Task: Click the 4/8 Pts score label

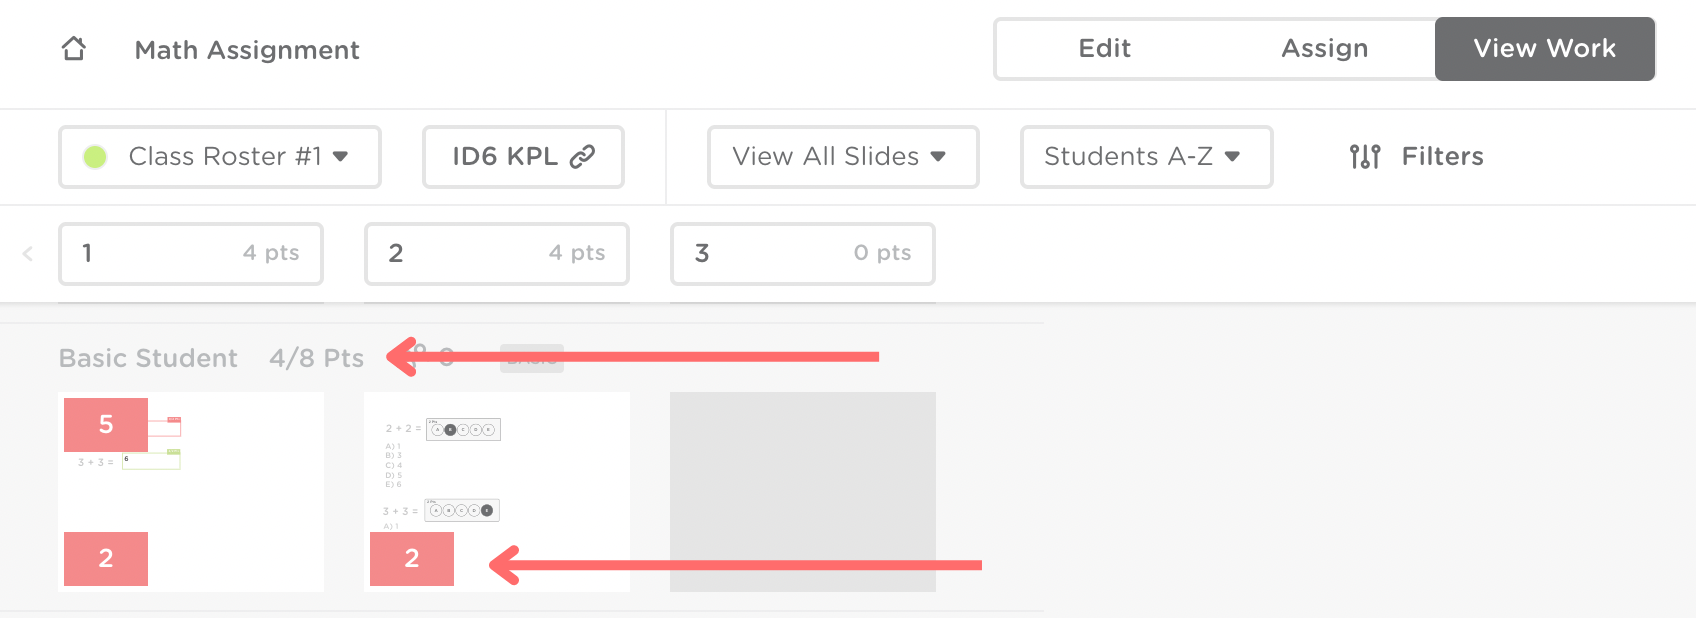Action: [316, 358]
